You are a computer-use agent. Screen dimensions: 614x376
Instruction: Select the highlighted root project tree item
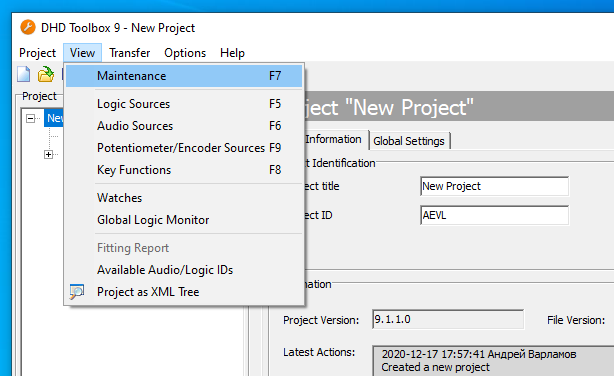click(x=54, y=118)
